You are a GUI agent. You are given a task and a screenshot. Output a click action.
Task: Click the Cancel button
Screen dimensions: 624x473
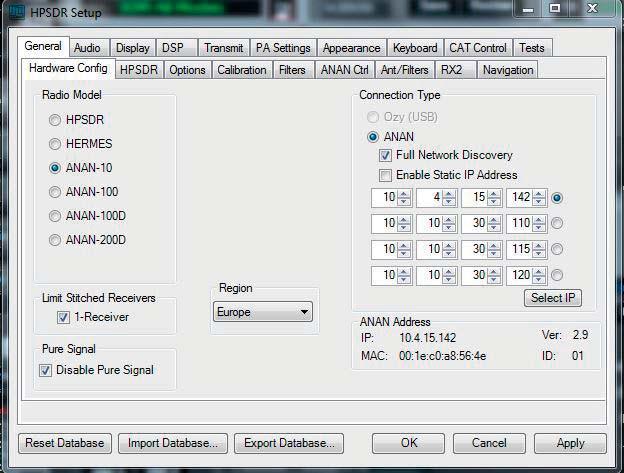(489, 443)
